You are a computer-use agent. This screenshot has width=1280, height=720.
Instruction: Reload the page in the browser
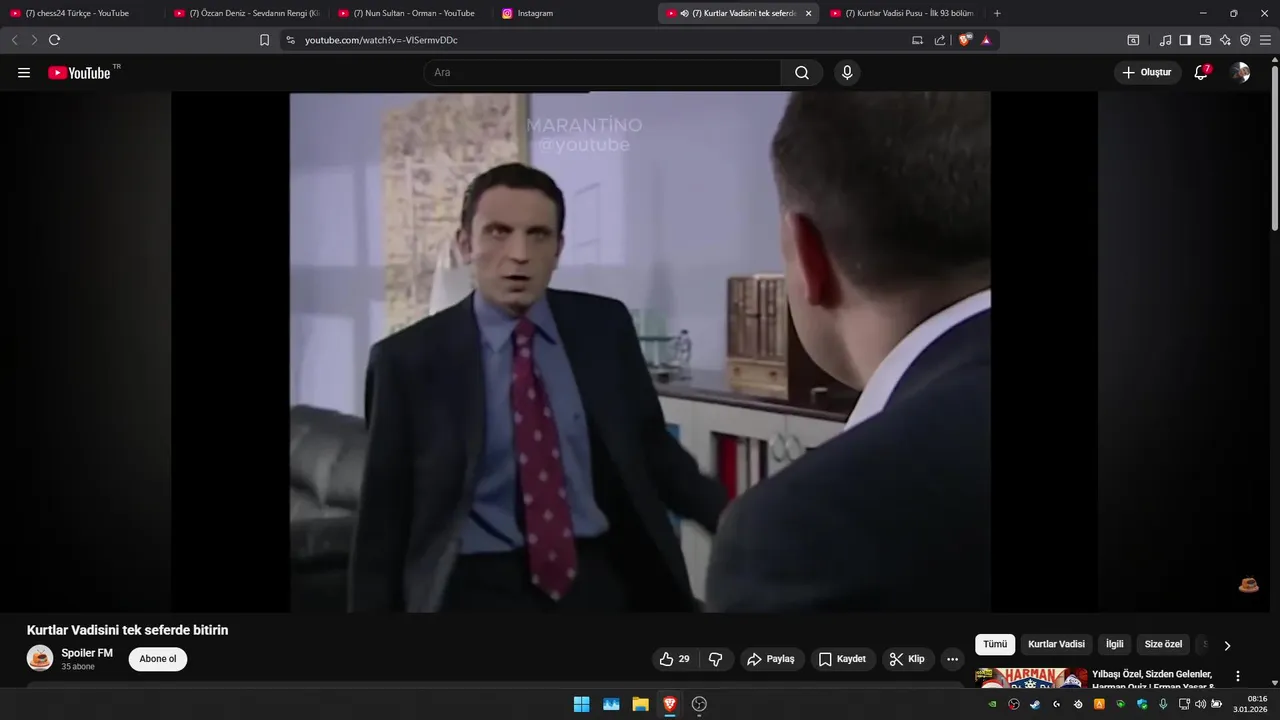pos(54,40)
